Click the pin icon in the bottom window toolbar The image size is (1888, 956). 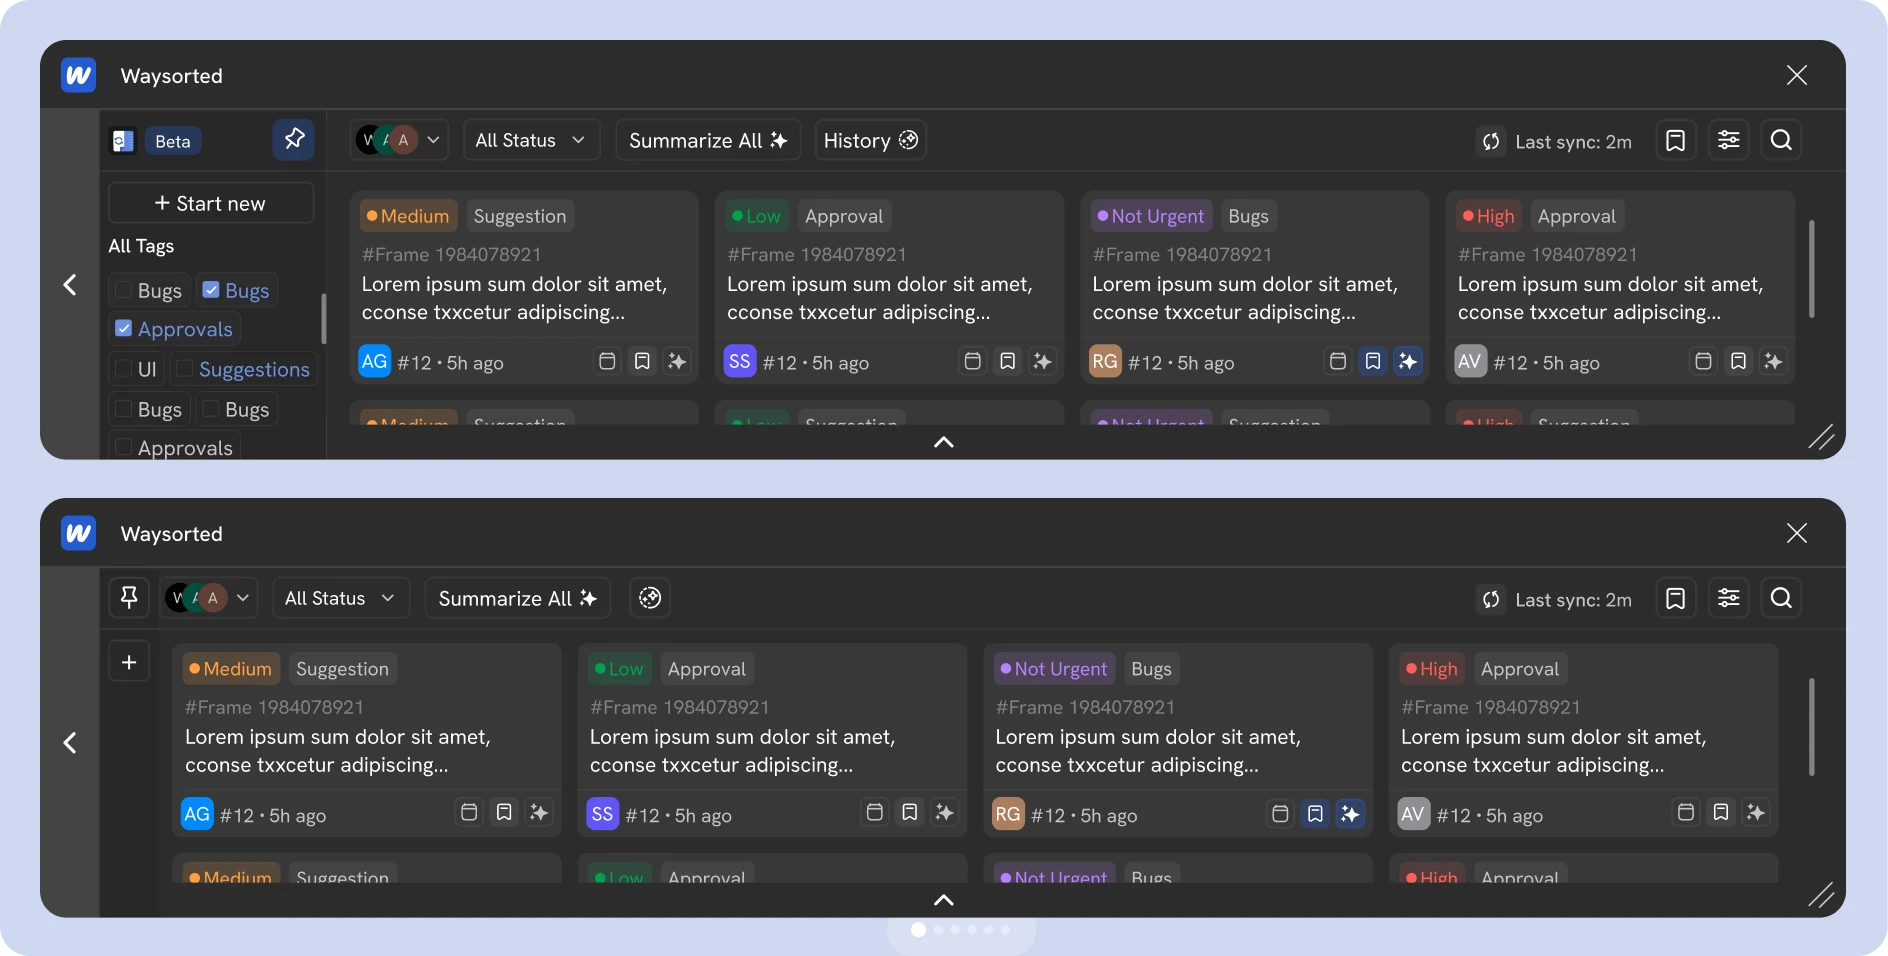129,598
